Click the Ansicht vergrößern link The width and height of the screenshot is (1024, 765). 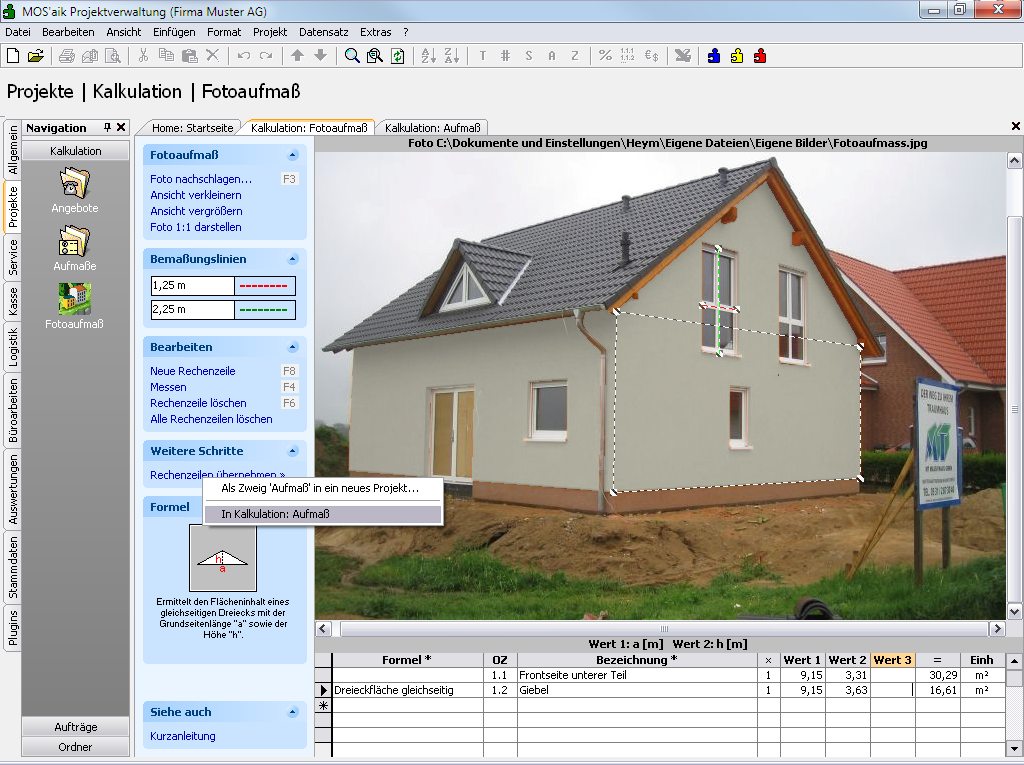pyautogui.click(x=197, y=211)
